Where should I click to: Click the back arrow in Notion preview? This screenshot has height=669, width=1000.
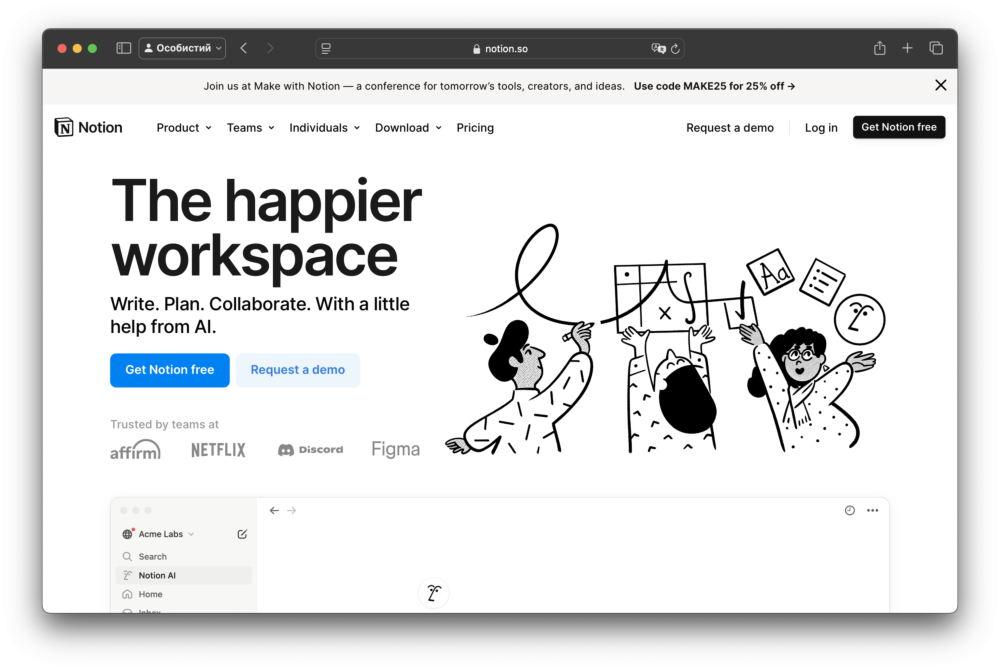click(x=274, y=511)
